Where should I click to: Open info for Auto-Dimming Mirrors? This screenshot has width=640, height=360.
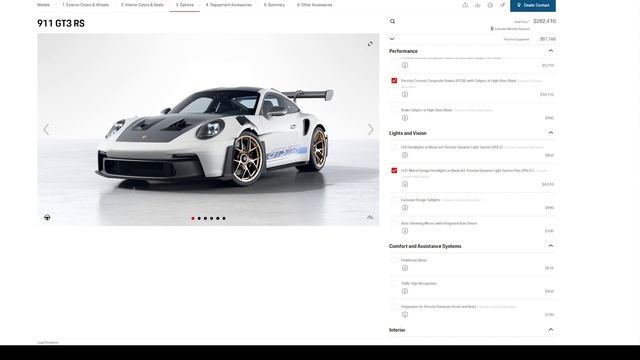405,231
